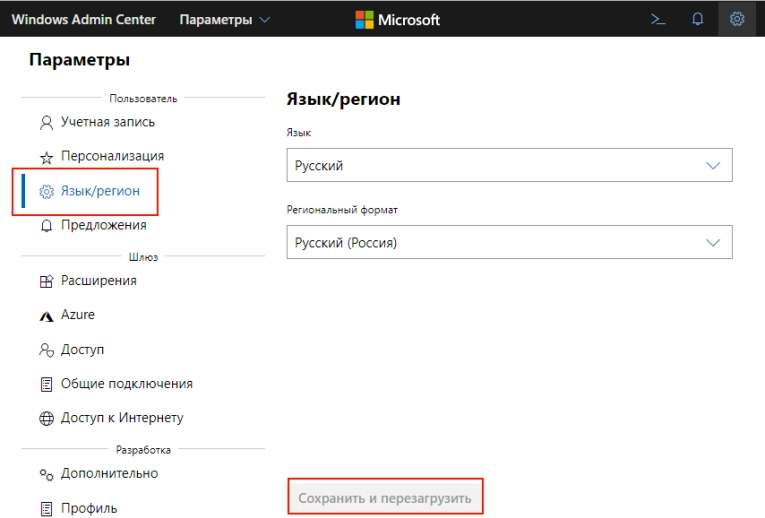Image resolution: width=765 pixels, height=518 pixels.
Task: Click the Язык/регион gear icon
Action: 46,191
